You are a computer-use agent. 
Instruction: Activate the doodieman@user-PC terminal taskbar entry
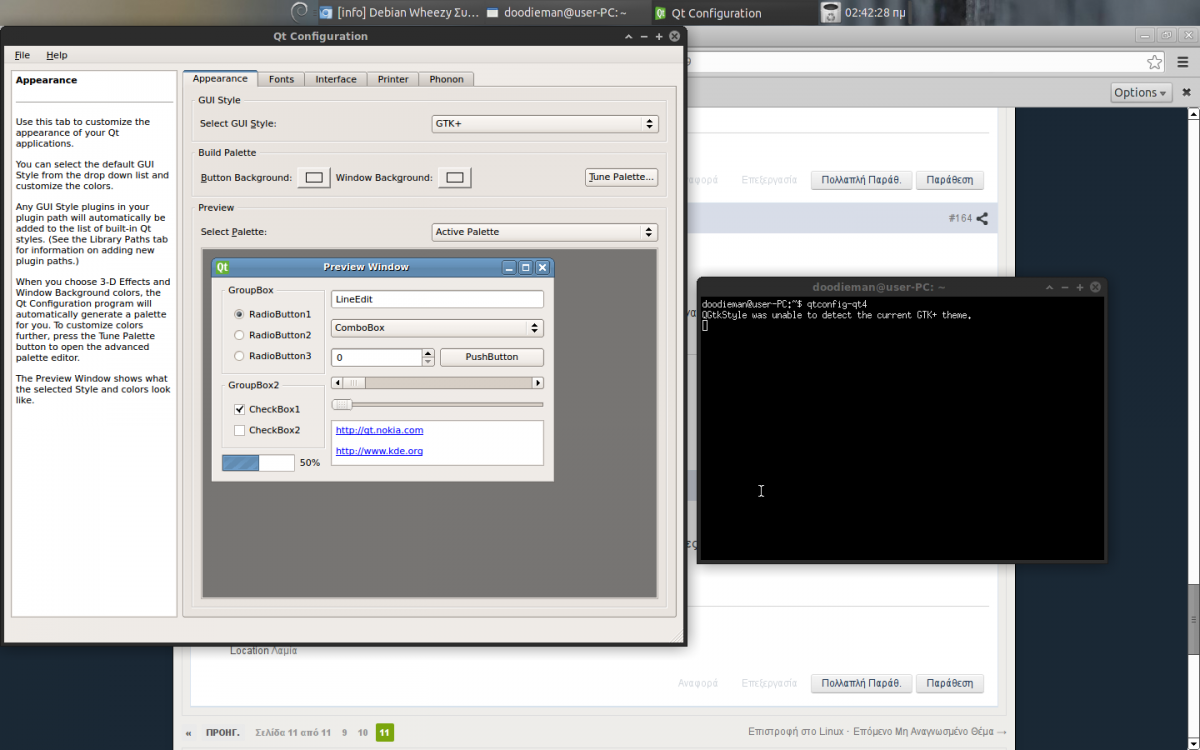click(557, 13)
